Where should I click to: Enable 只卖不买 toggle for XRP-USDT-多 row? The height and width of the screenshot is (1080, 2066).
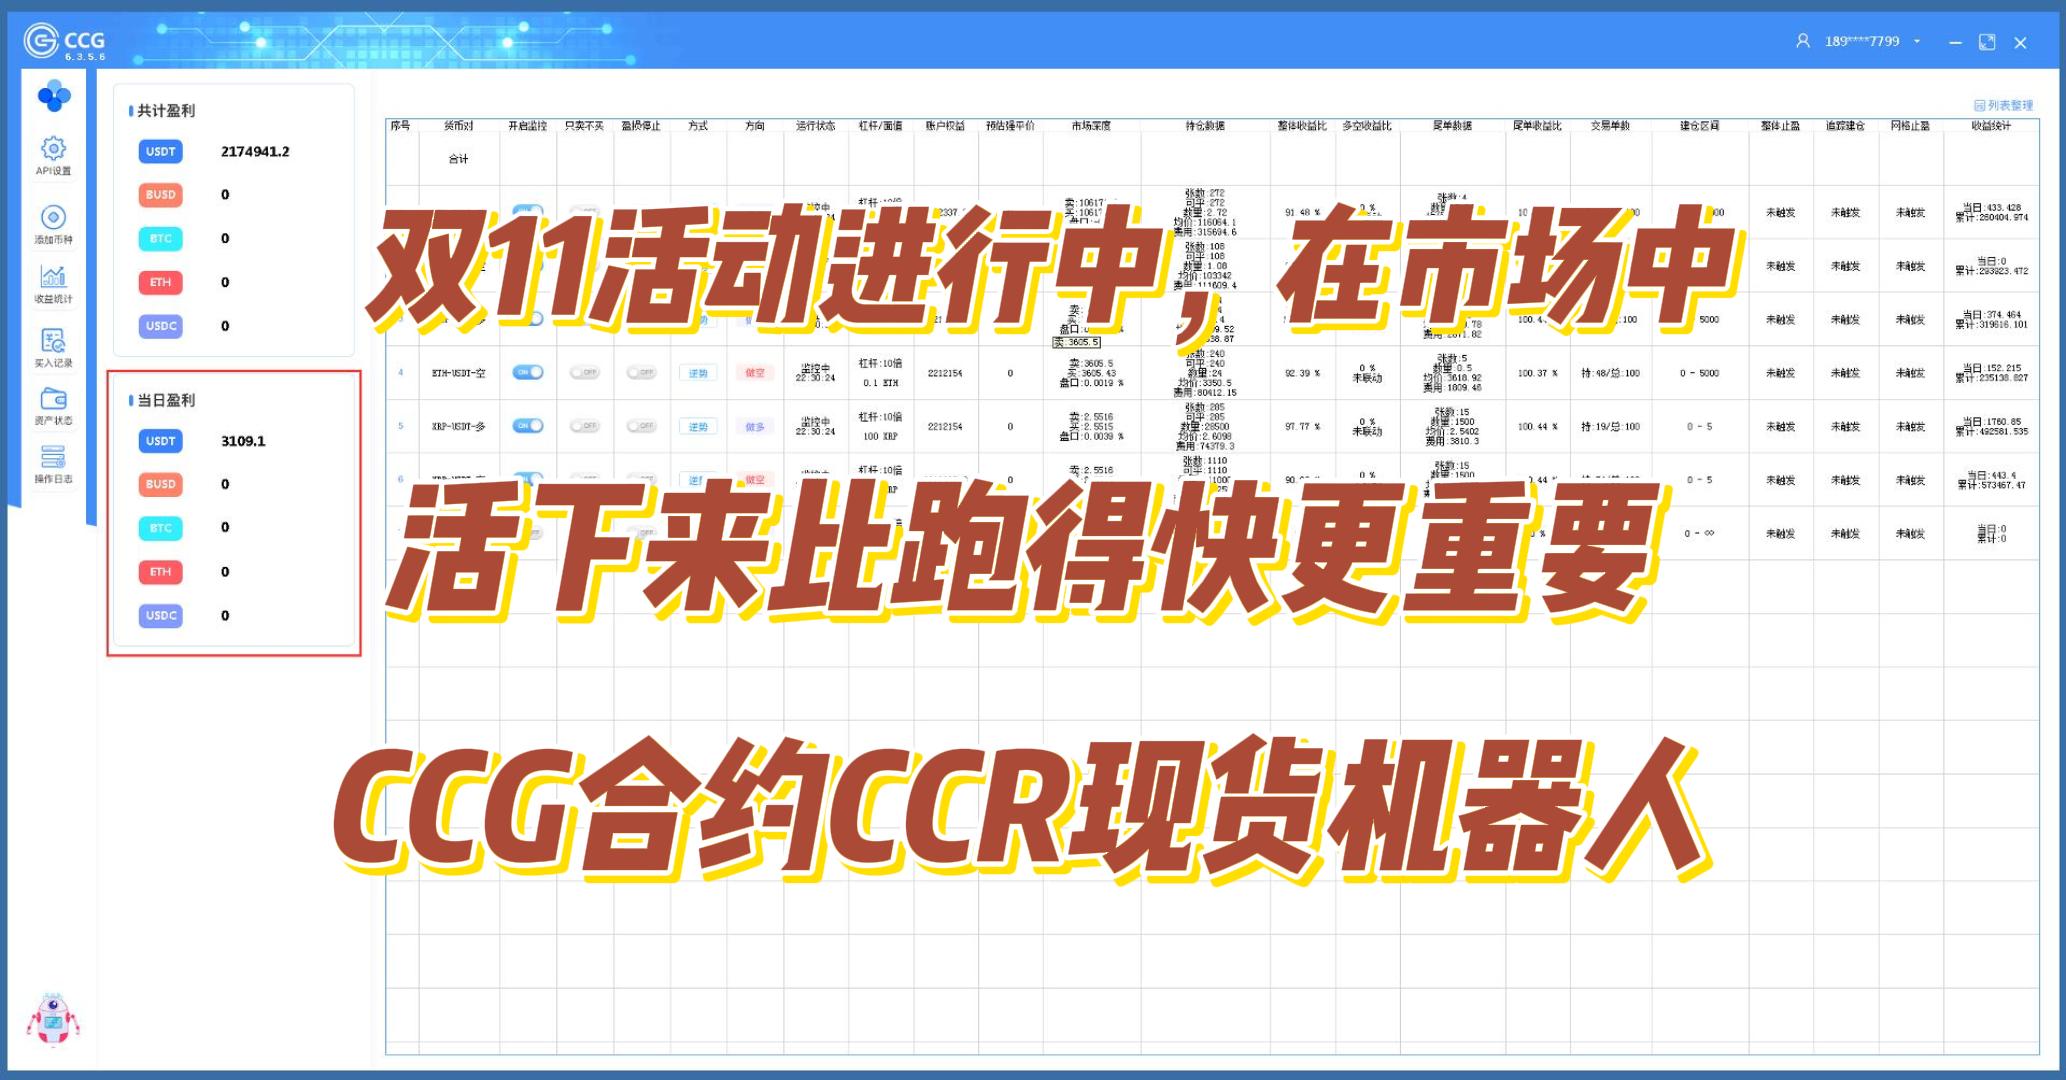click(x=584, y=426)
